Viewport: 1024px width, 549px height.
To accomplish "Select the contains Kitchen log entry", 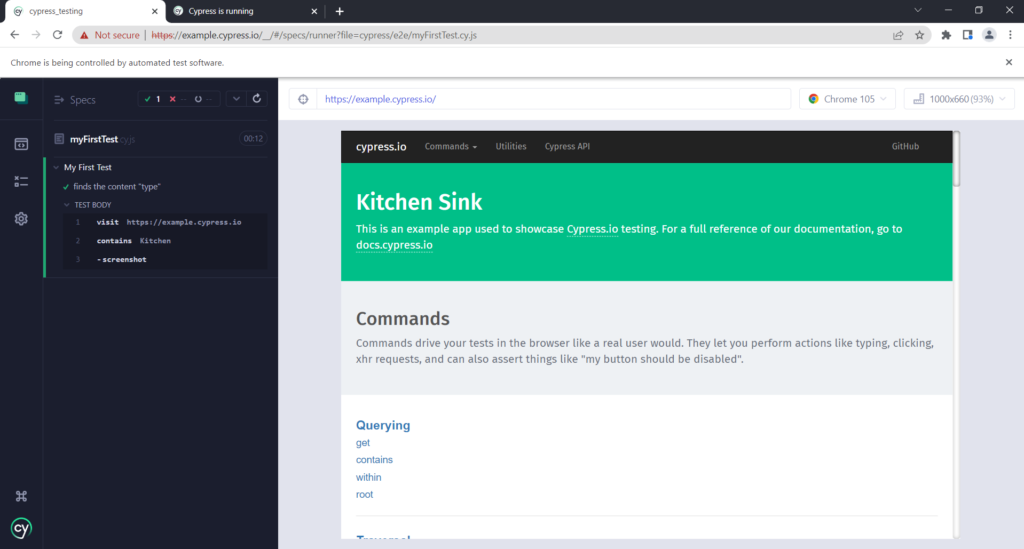I will [165, 241].
